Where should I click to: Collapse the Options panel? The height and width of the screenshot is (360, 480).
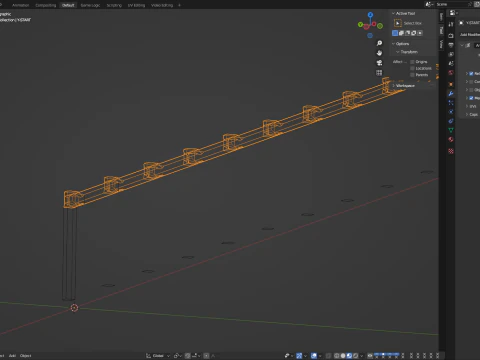coord(393,44)
